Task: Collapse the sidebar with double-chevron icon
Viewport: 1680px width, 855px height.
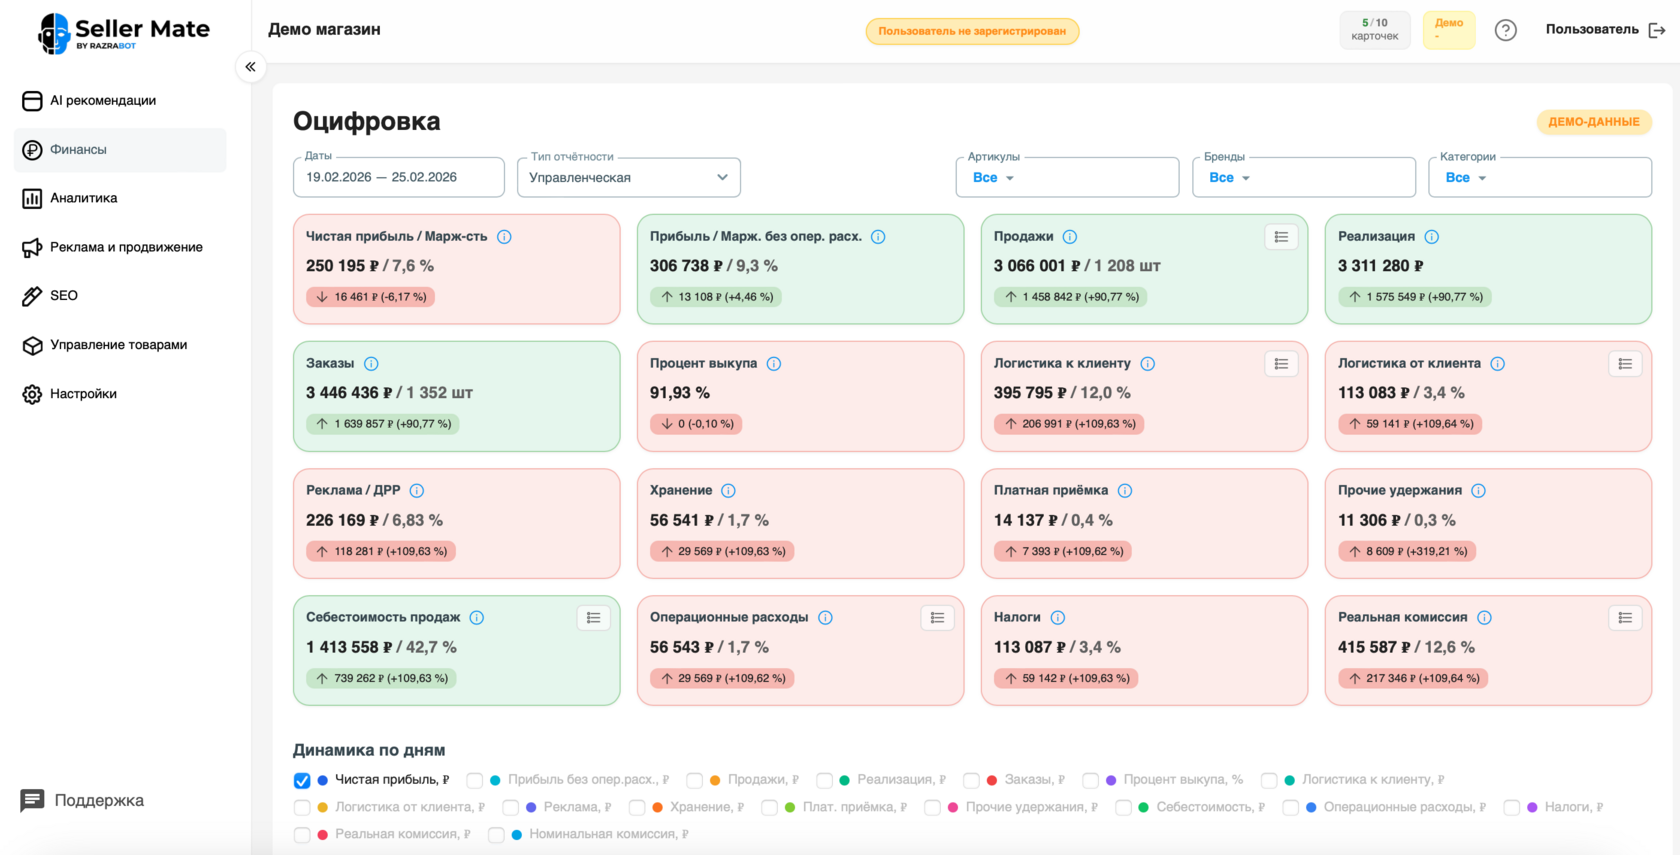Action: (250, 67)
